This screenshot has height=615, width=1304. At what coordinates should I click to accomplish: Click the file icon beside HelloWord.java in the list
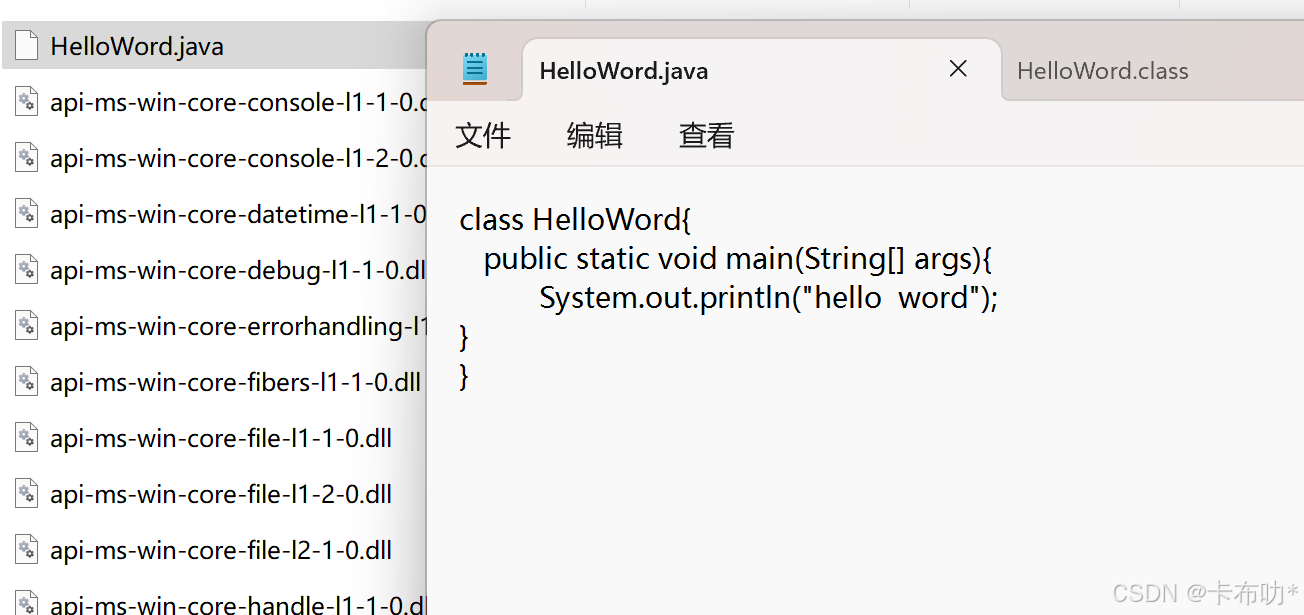click(26, 45)
